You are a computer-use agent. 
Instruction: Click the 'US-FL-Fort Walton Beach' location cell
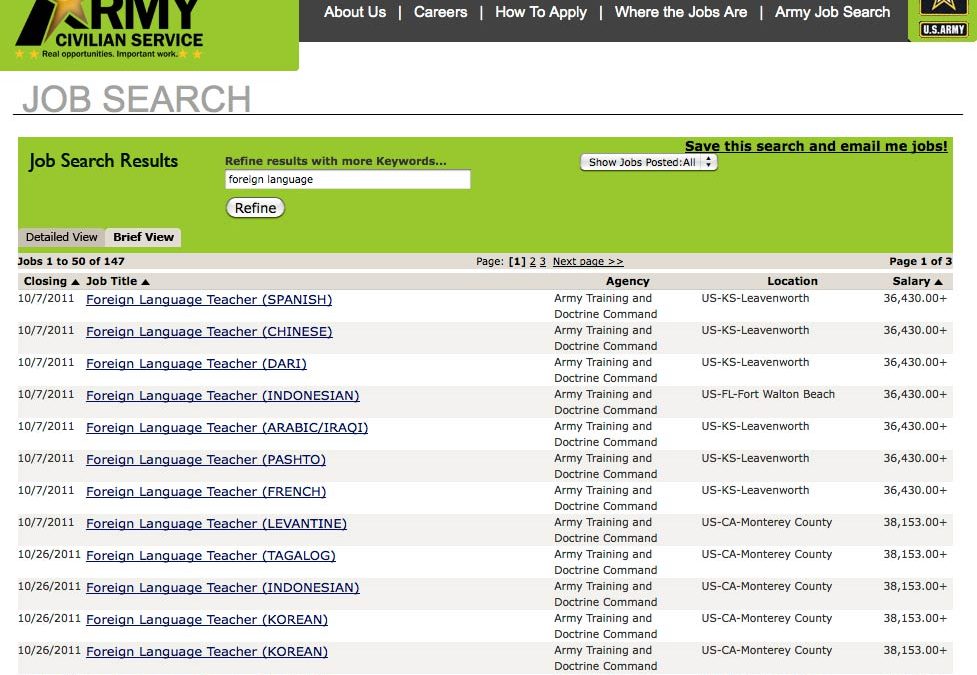click(768, 394)
